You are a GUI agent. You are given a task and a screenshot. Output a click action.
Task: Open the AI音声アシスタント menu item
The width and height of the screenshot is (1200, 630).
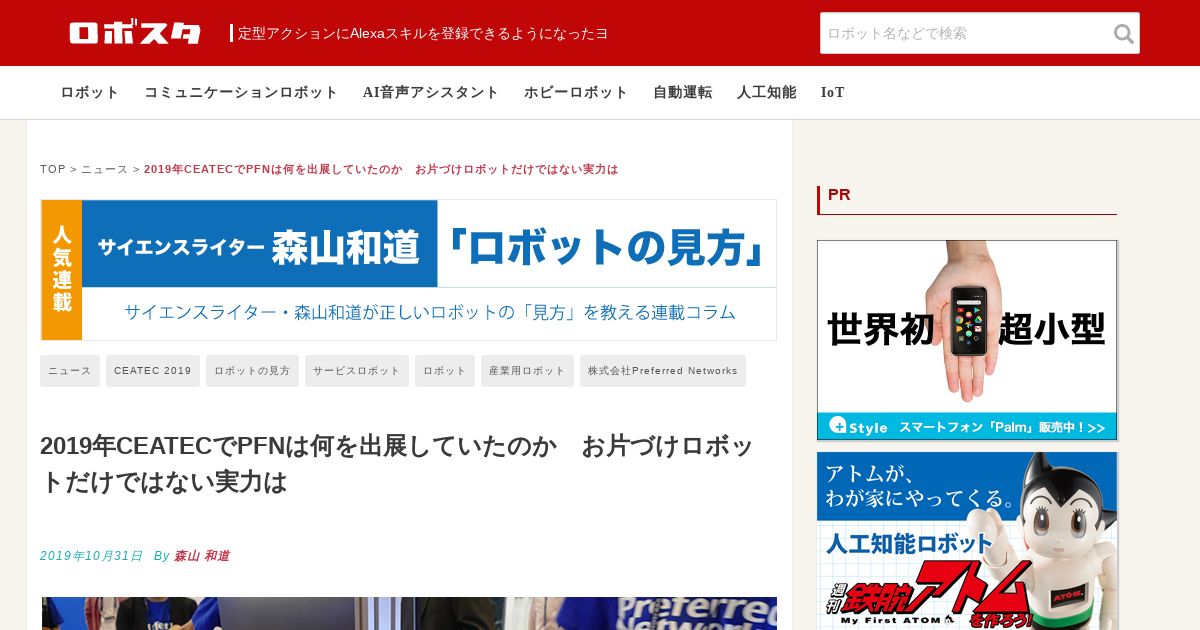(x=431, y=92)
